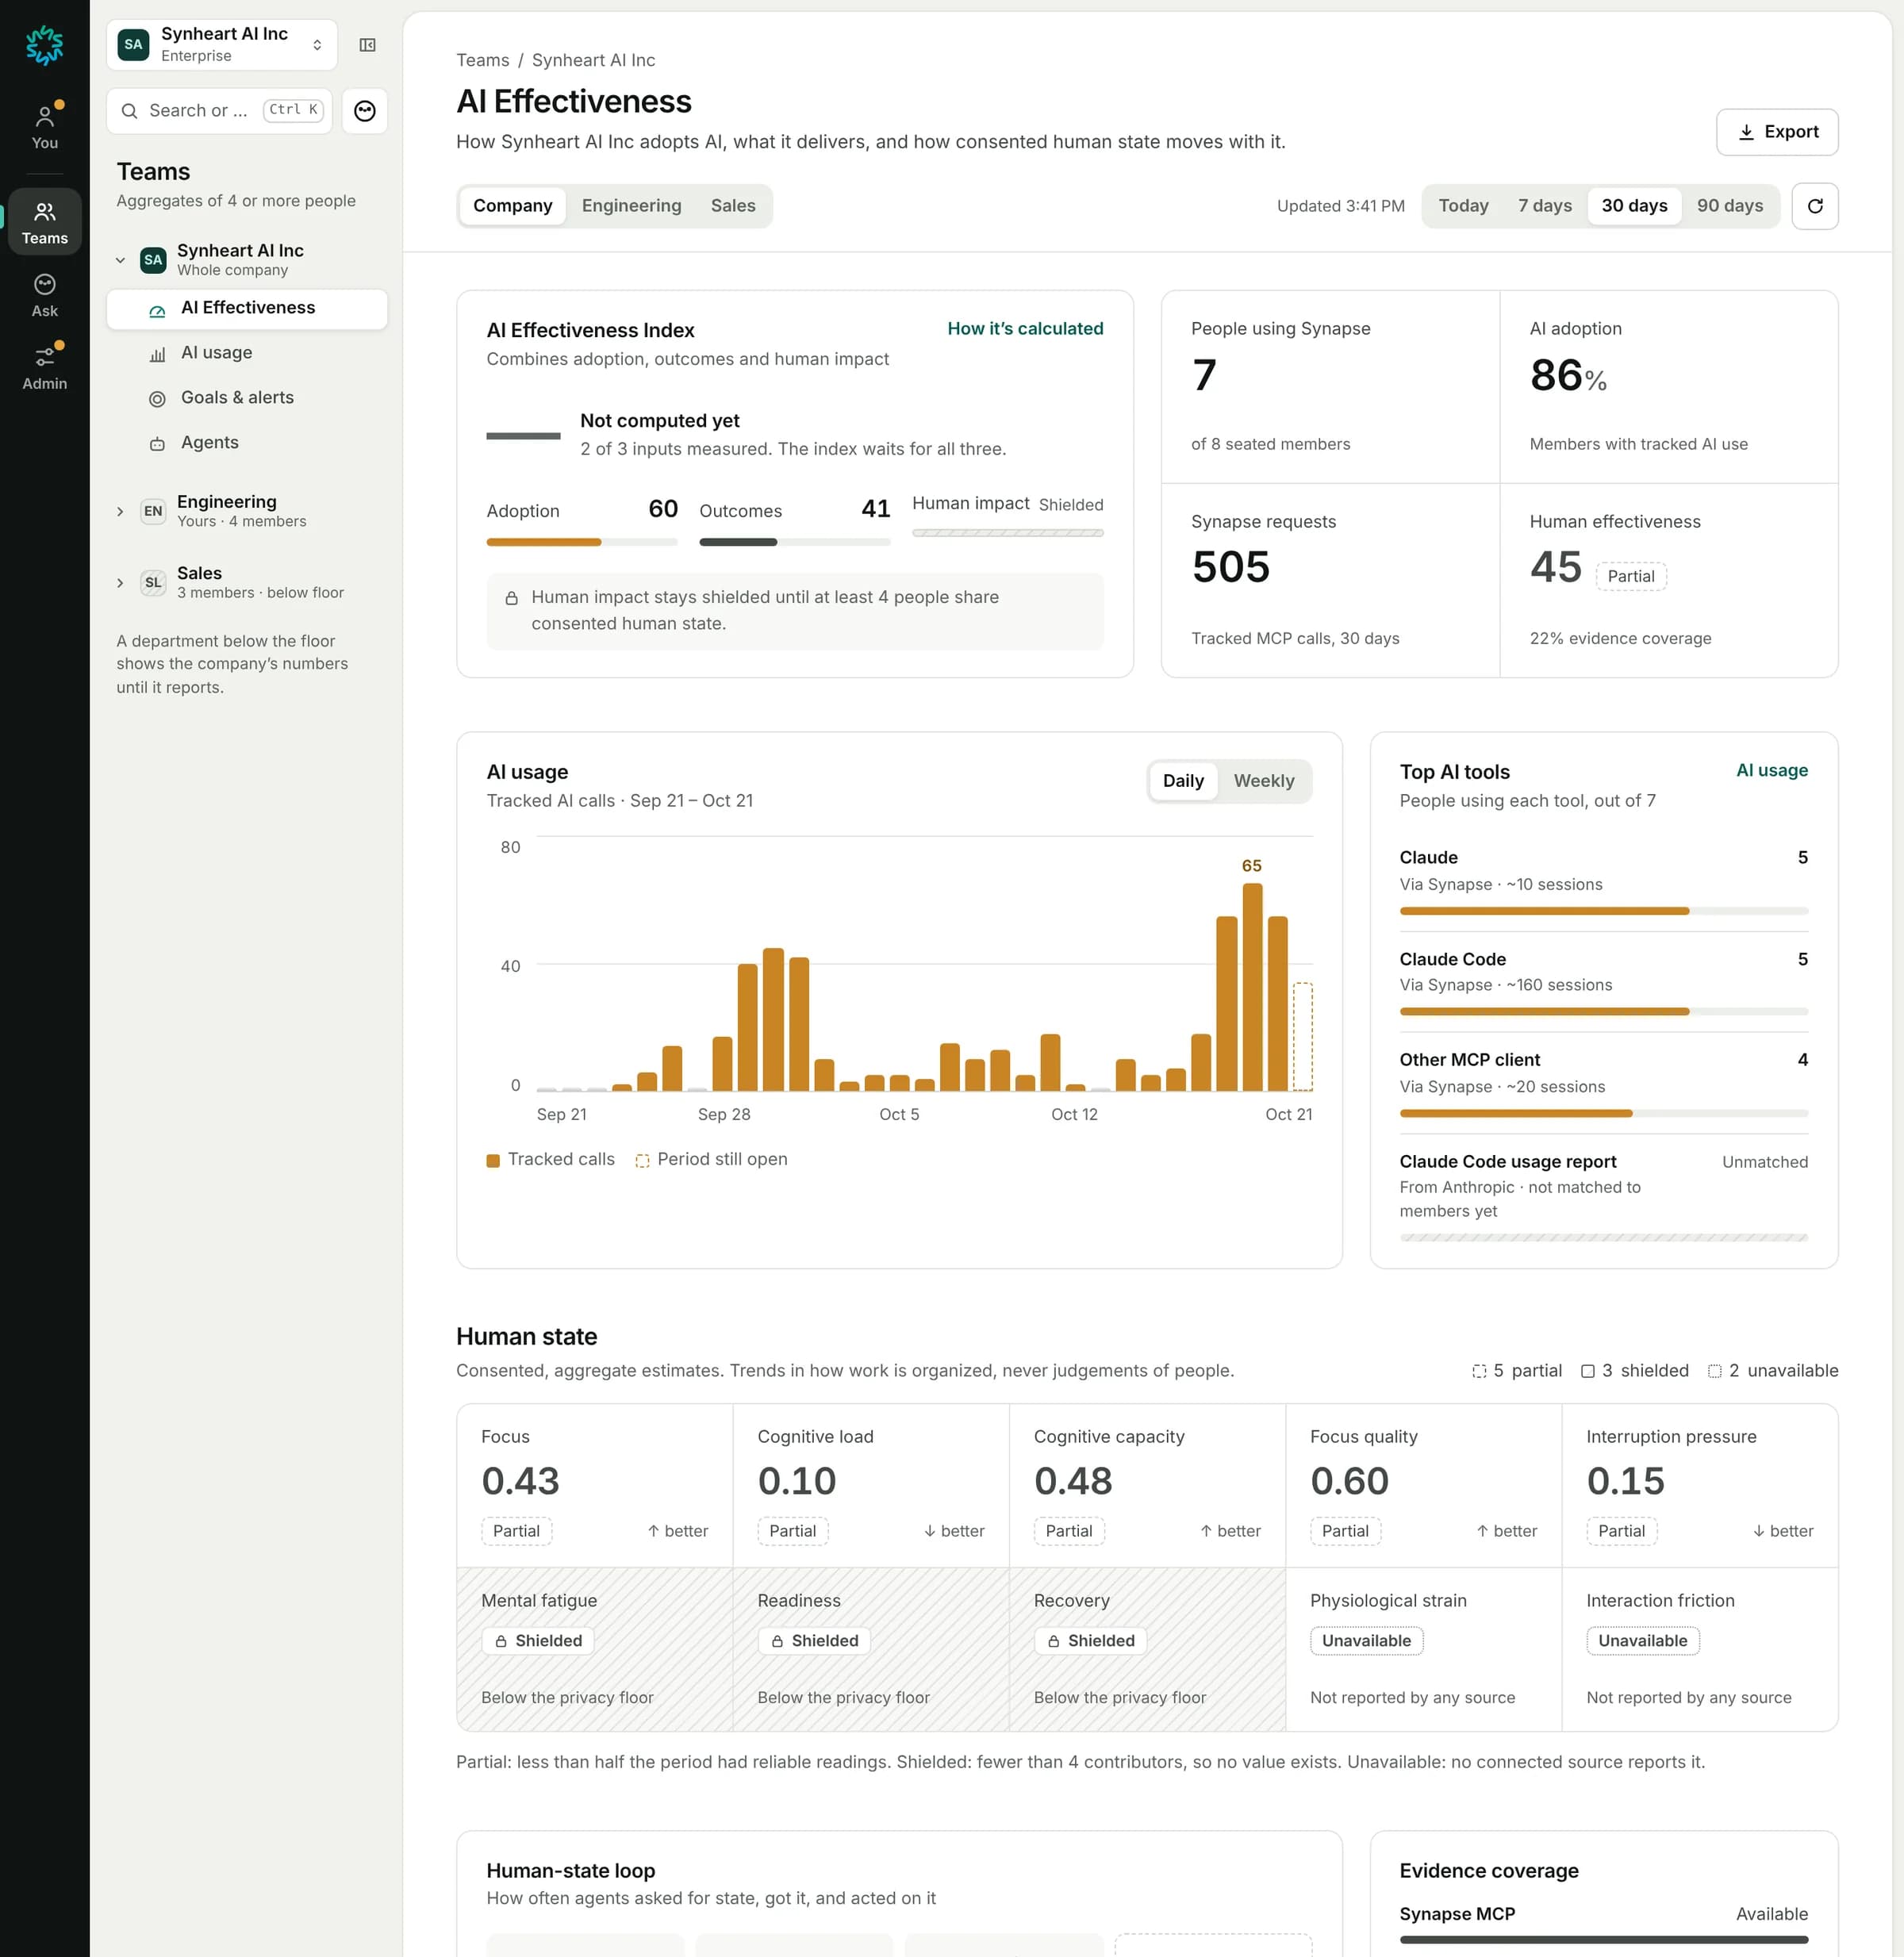Collapse the Synheart AI Inc tree chevron
This screenshot has height=1957, width=1904.
click(120, 260)
